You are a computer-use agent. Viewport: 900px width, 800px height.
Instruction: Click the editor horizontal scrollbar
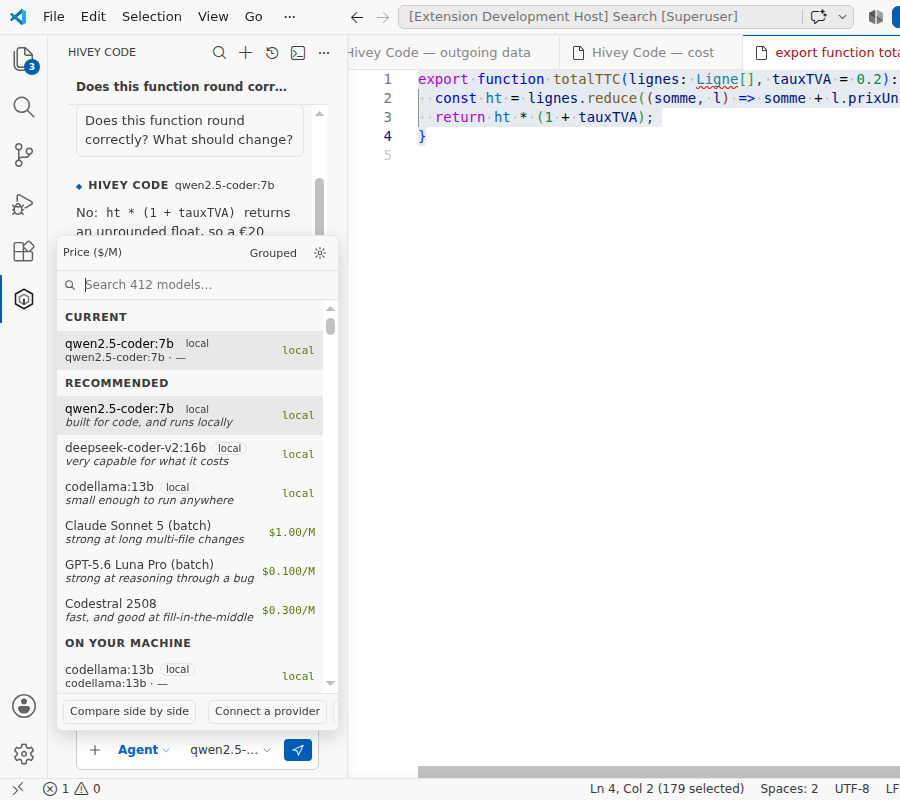pyautogui.click(x=659, y=772)
